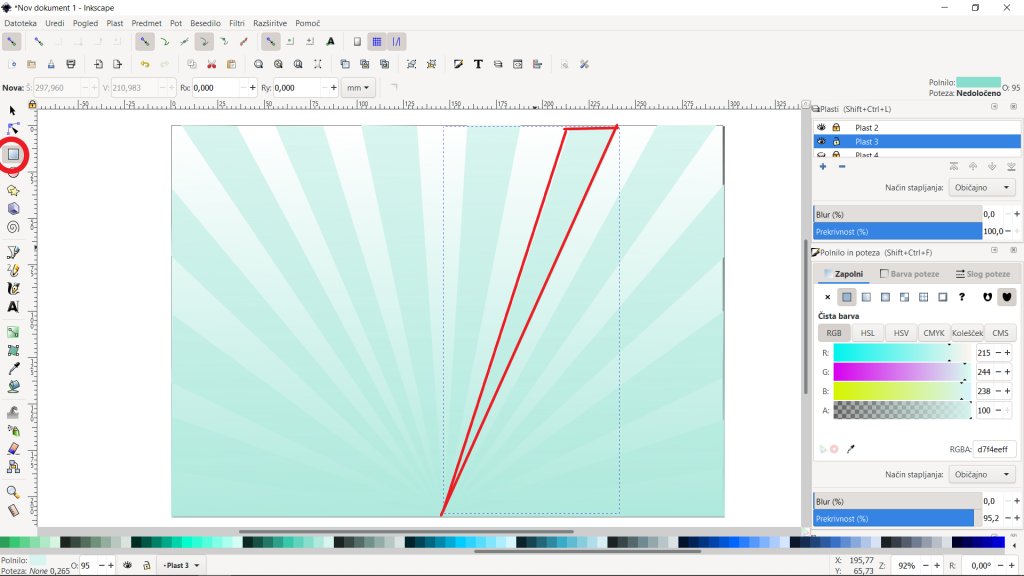The width and height of the screenshot is (1024, 576).
Task: Choose the Node editing tool
Action: click(x=12, y=129)
